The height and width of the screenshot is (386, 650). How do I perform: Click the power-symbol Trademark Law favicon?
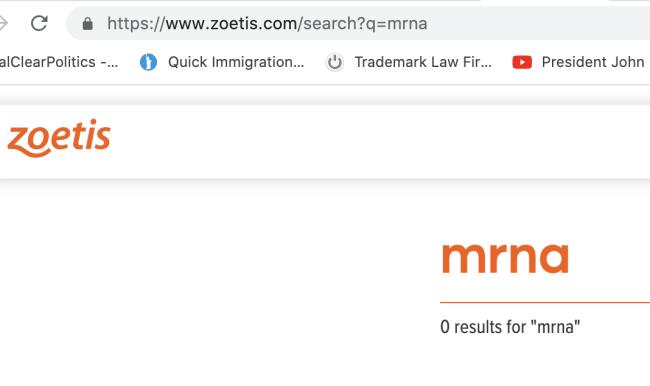click(335, 62)
